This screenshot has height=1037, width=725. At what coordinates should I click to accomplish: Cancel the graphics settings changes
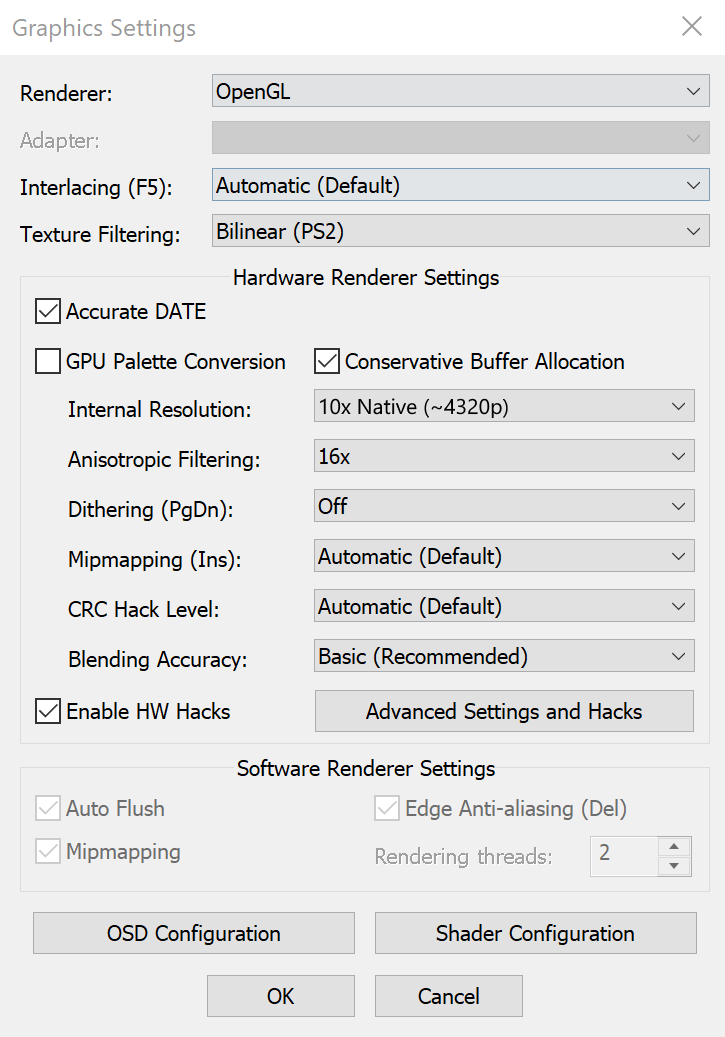pos(448,996)
